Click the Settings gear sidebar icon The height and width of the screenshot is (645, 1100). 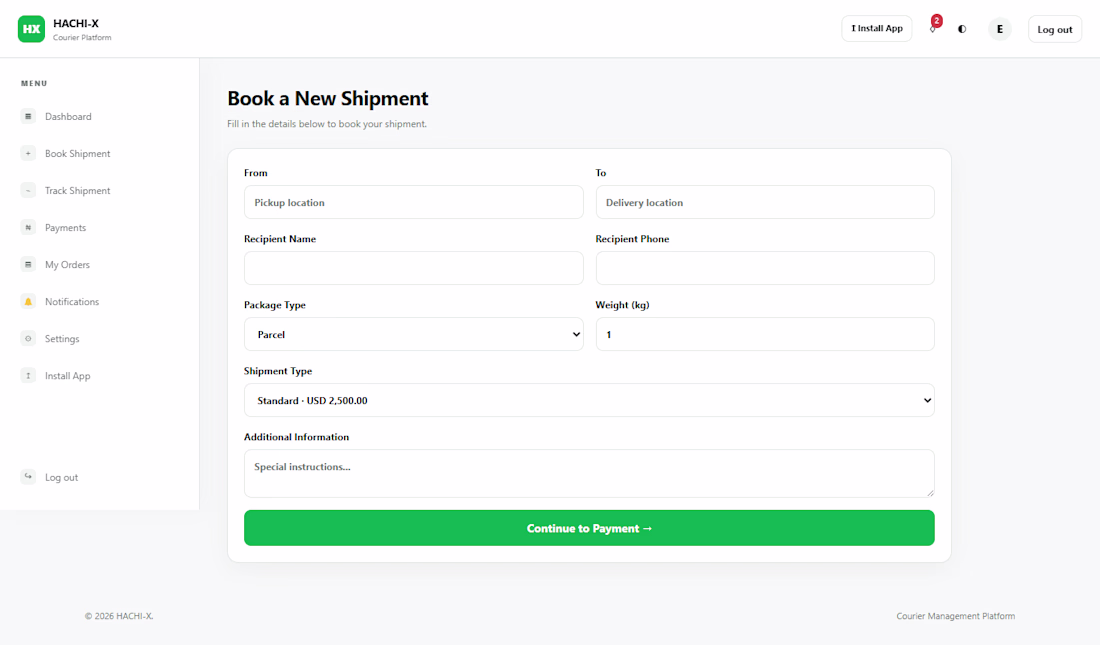click(x=28, y=338)
